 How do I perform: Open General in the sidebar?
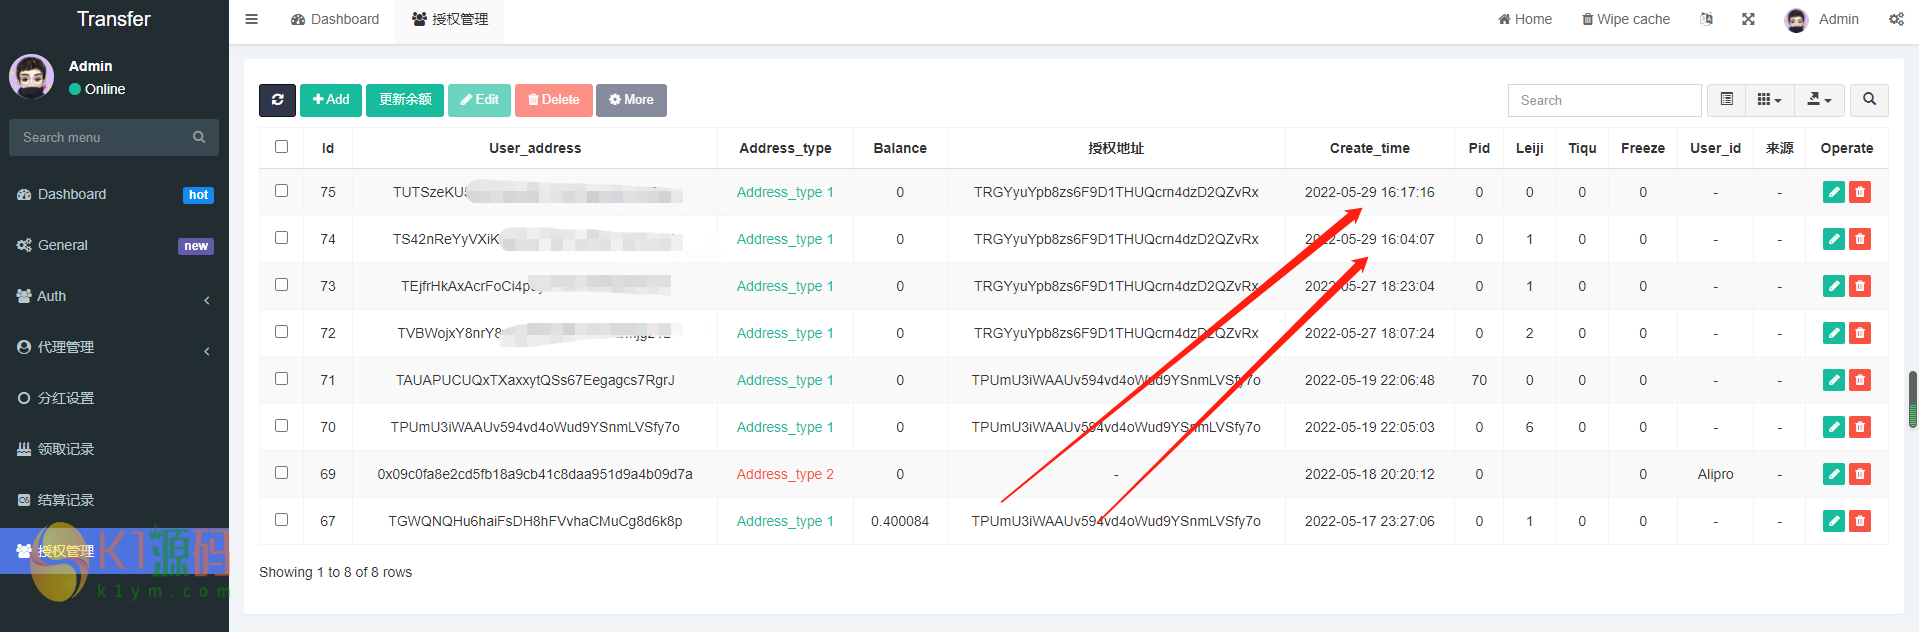114,245
